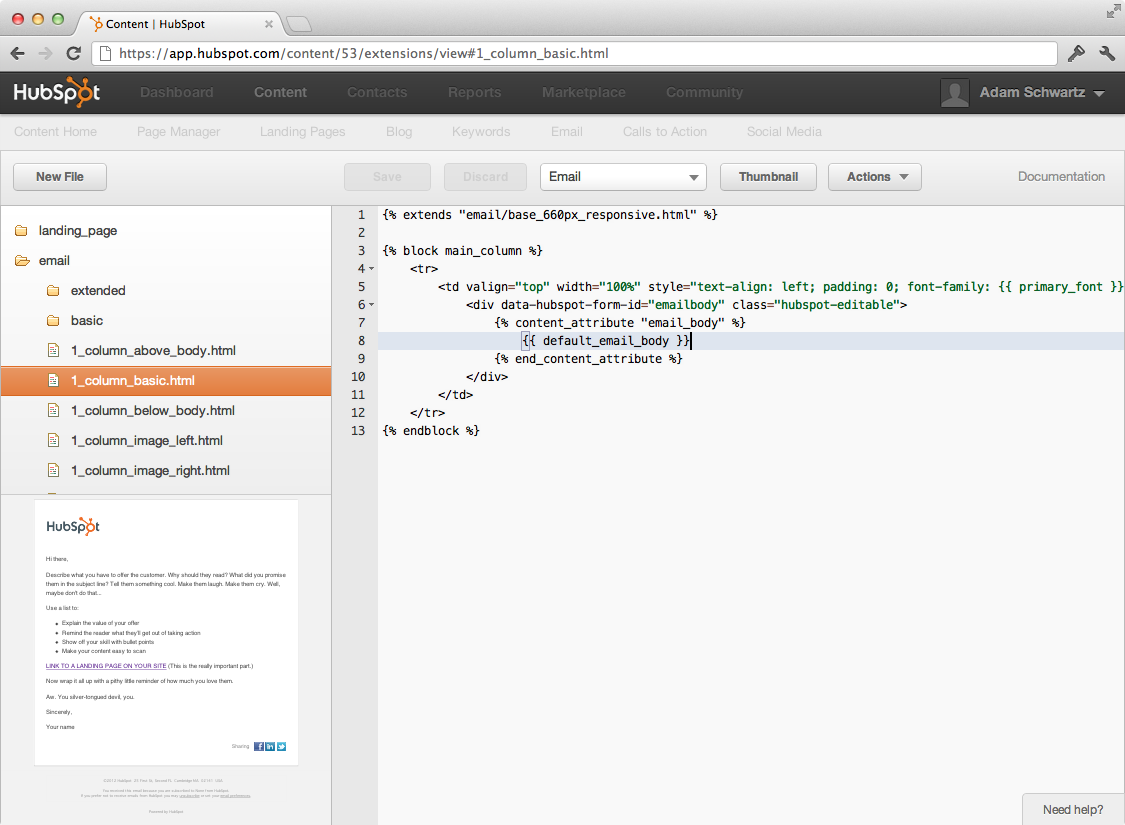The height and width of the screenshot is (825, 1125).
Task: Click file icon of 1_column_below_body.html
Action: click(x=53, y=410)
